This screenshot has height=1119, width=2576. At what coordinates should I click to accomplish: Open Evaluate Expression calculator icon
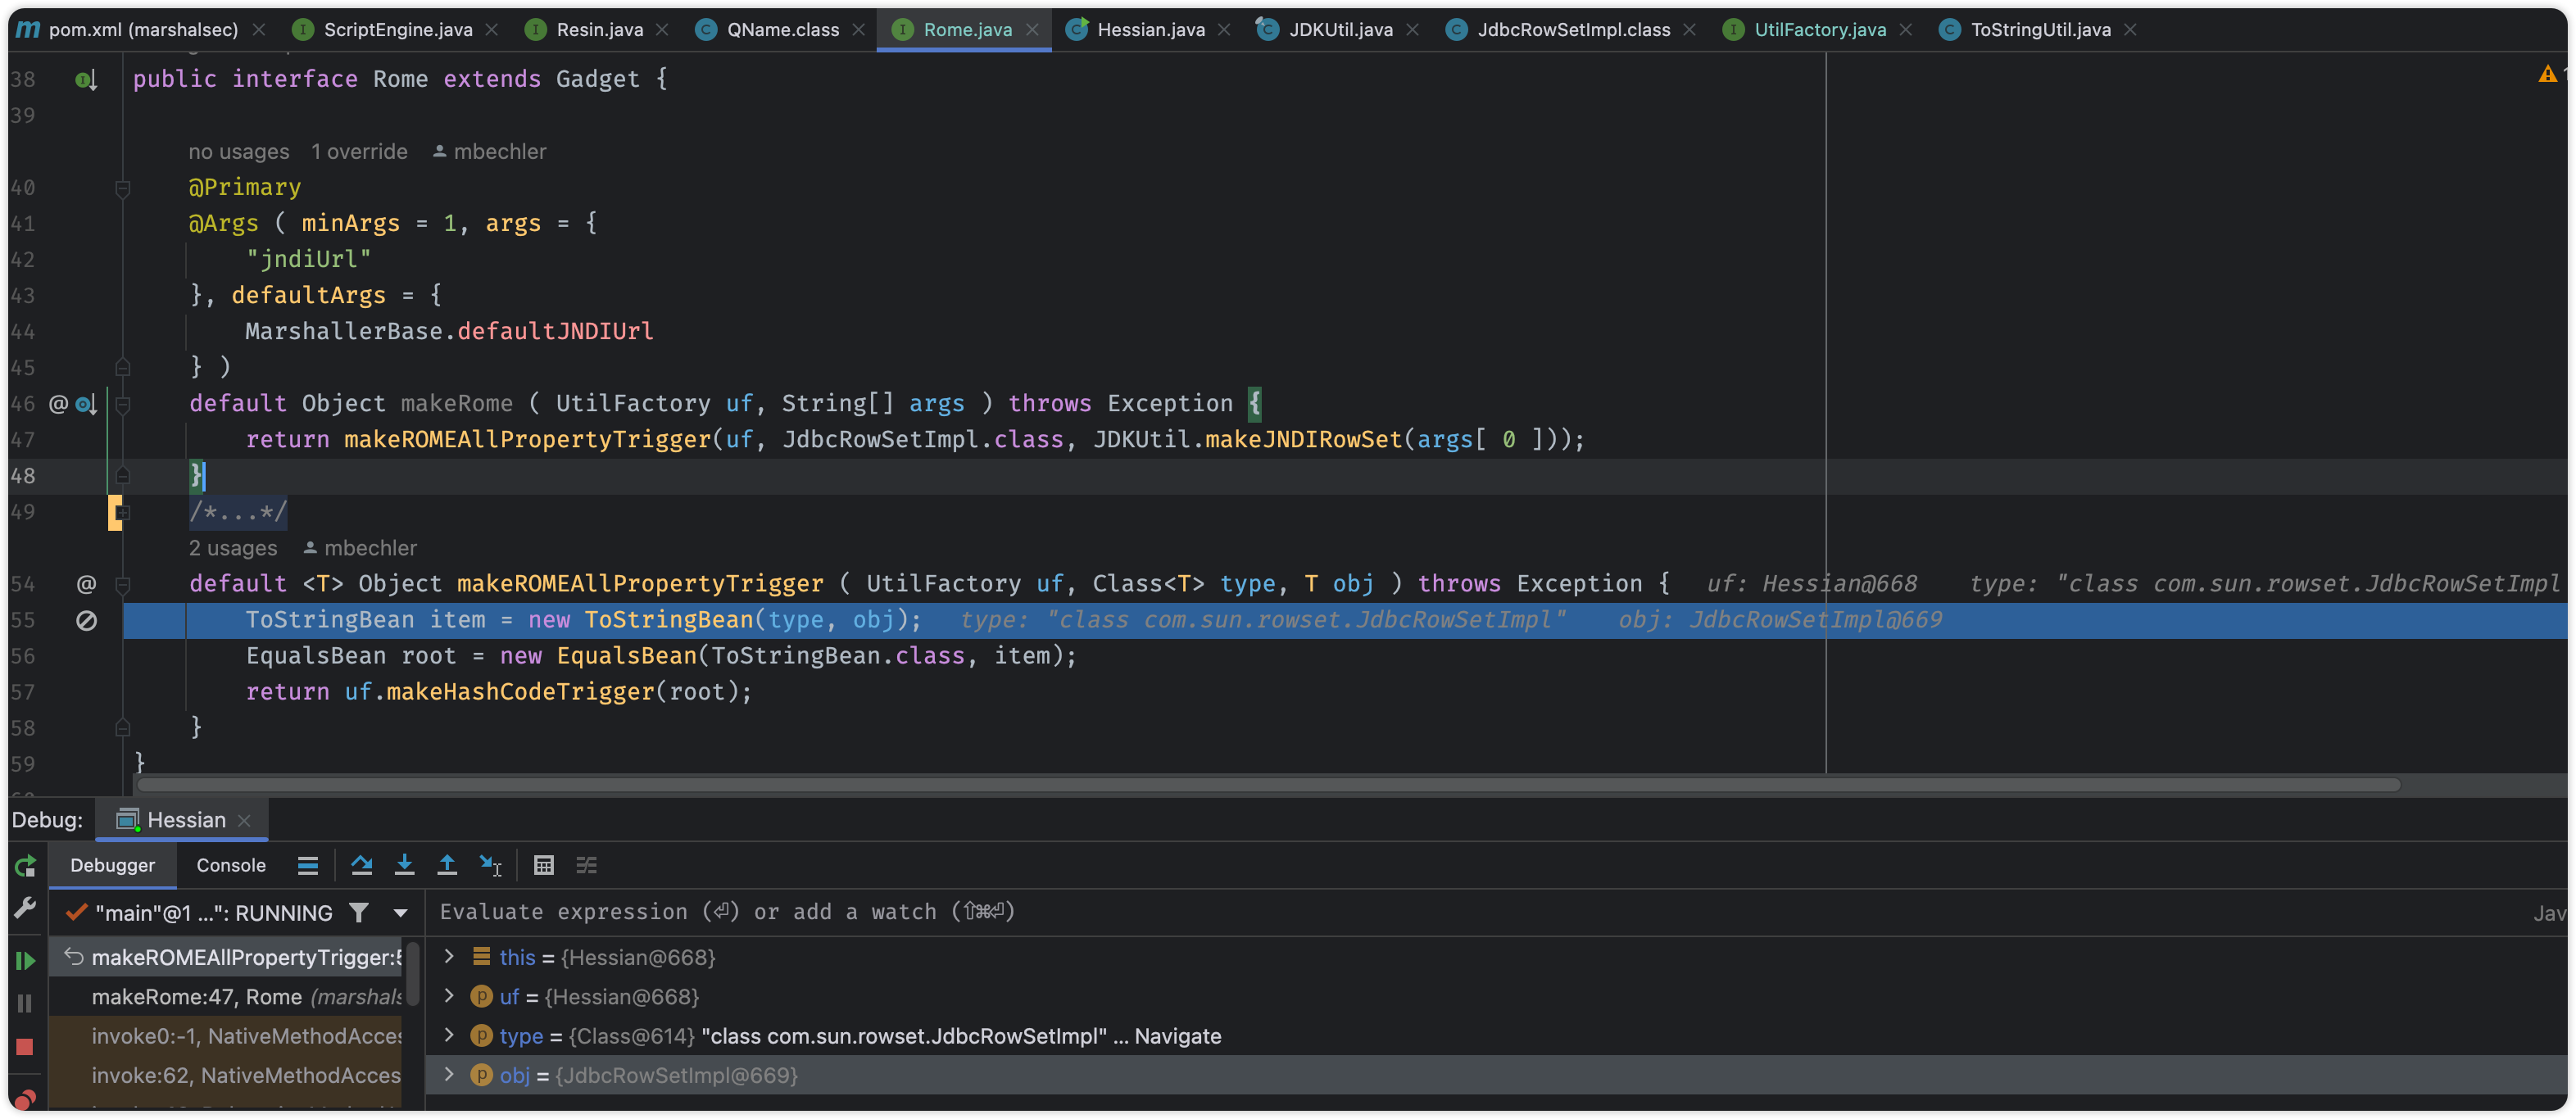point(544,866)
